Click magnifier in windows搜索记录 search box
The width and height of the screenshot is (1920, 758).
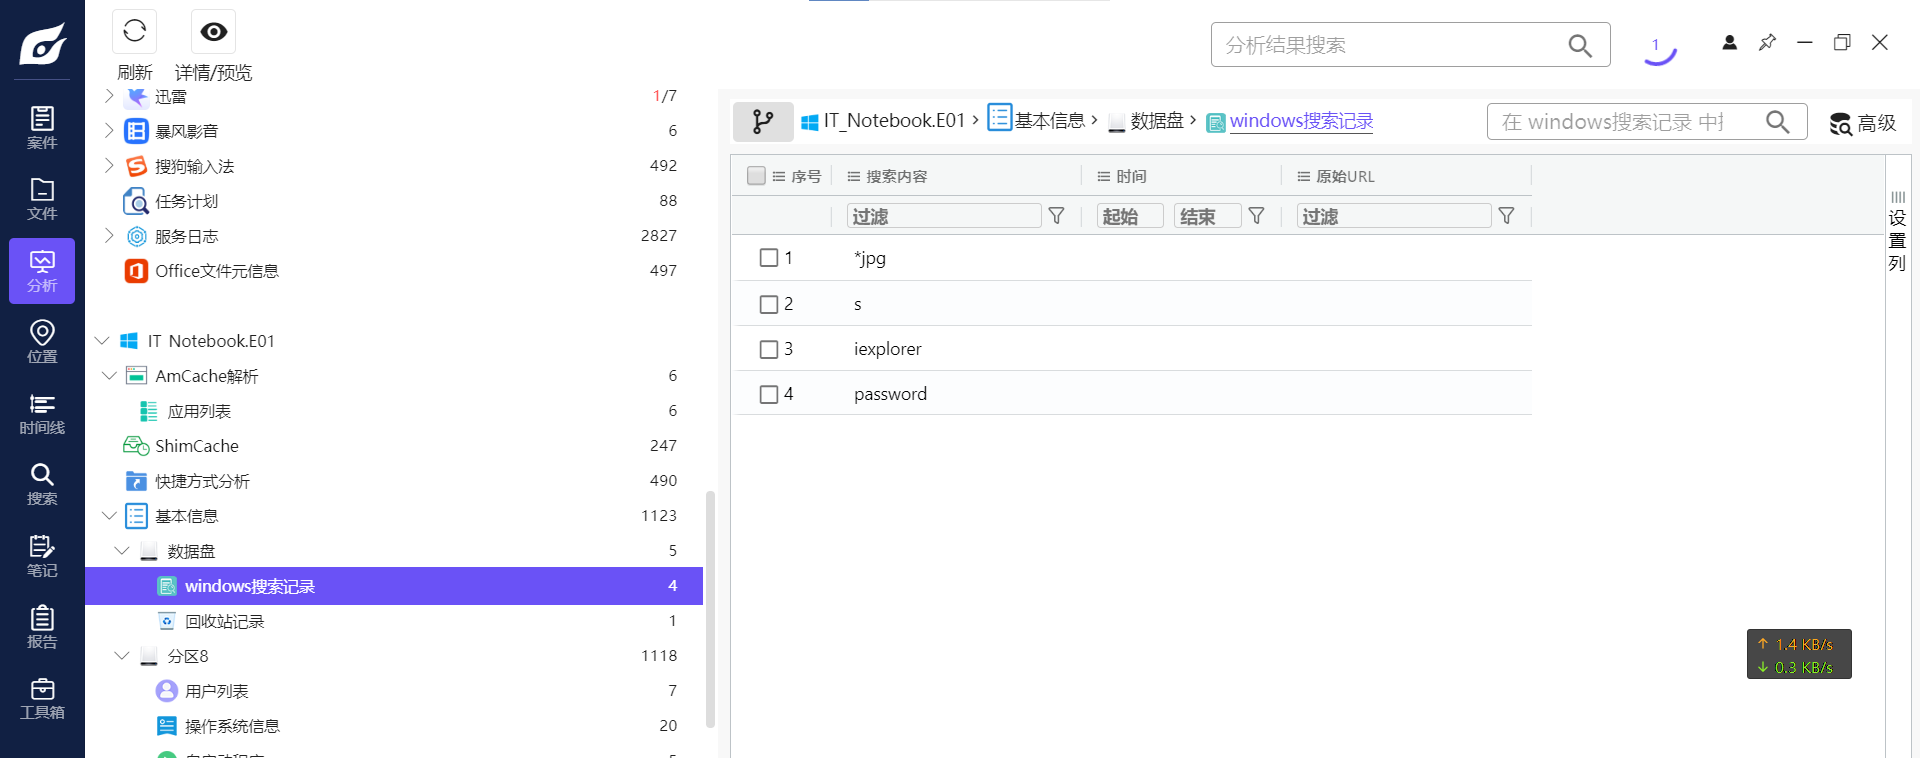(x=1778, y=121)
